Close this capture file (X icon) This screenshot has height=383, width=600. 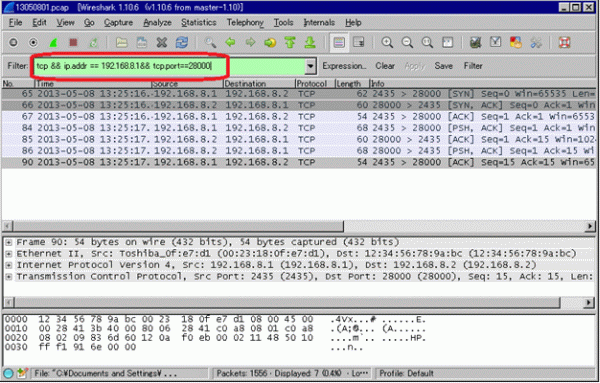162,42
